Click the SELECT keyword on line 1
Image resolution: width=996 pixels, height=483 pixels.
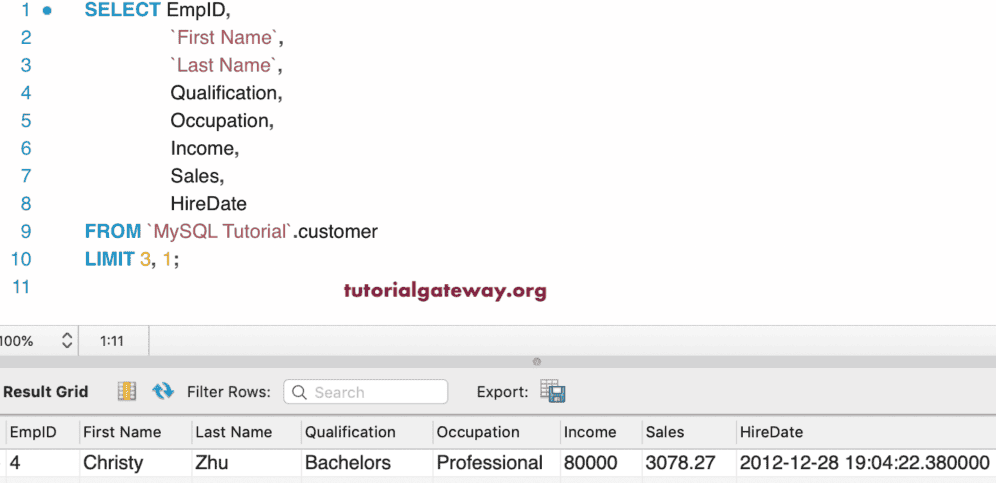tap(123, 10)
